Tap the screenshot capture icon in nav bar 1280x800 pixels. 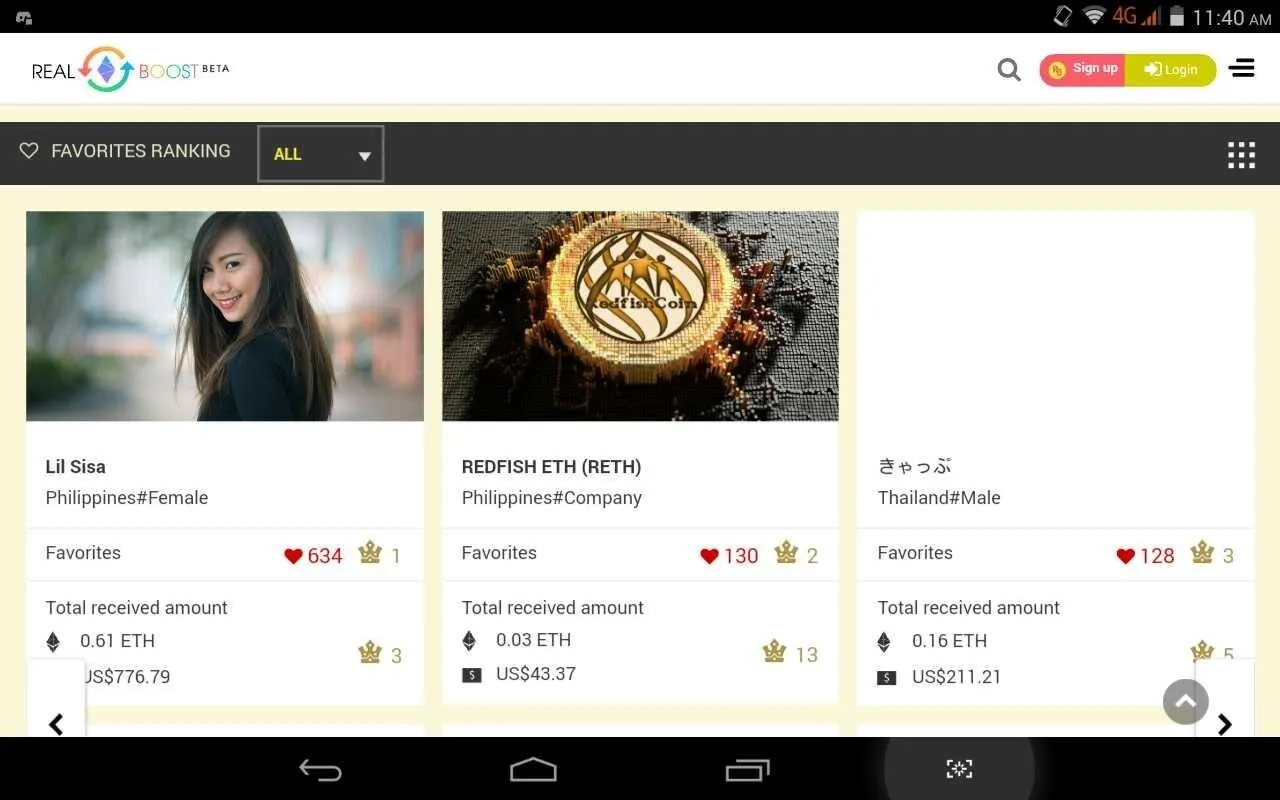[959, 769]
